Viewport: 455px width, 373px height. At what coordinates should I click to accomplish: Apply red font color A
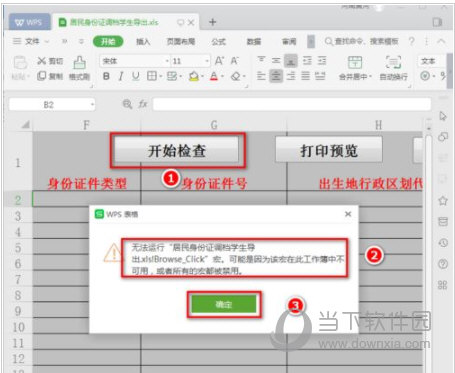pyautogui.click(x=214, y=76)
